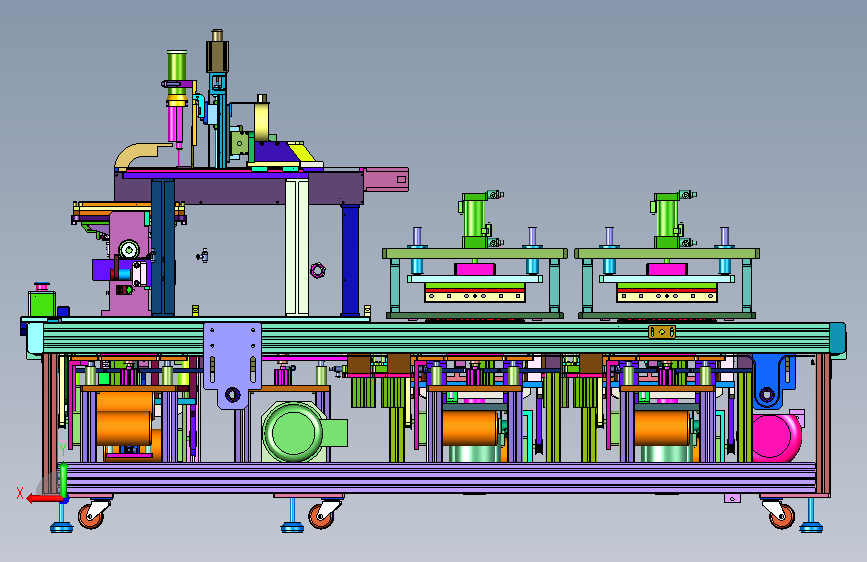Click the red X axis arrow of the triad
Image resolution: width=867 pixels, height=562 pixels.
point(44,499)
